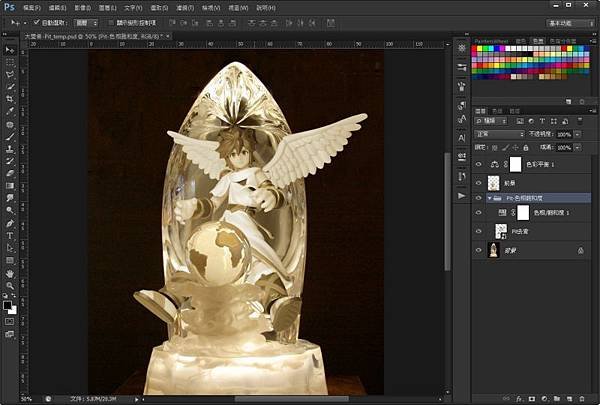
Task: Select the Rectangular Marquee tool
Action: point(10,62)
